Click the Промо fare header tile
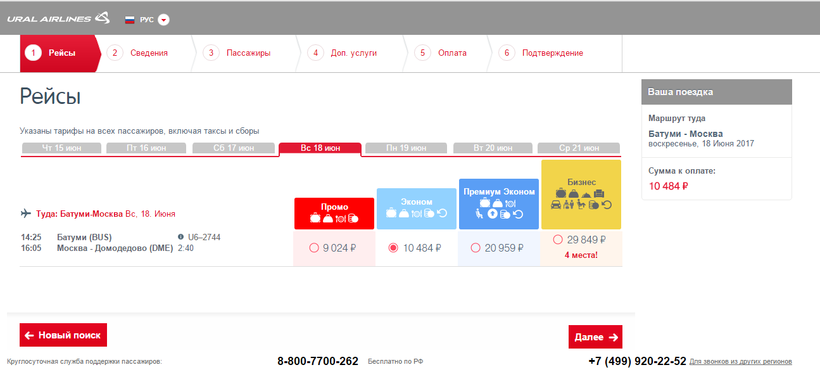This screenshot has height=372, width=820. (334, 213)
